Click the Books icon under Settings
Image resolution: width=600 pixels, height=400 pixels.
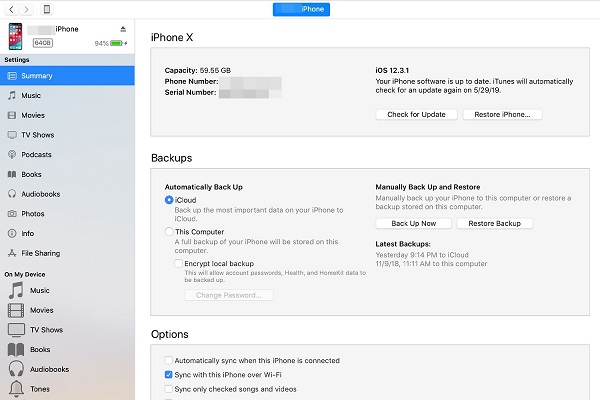point(12,174)
